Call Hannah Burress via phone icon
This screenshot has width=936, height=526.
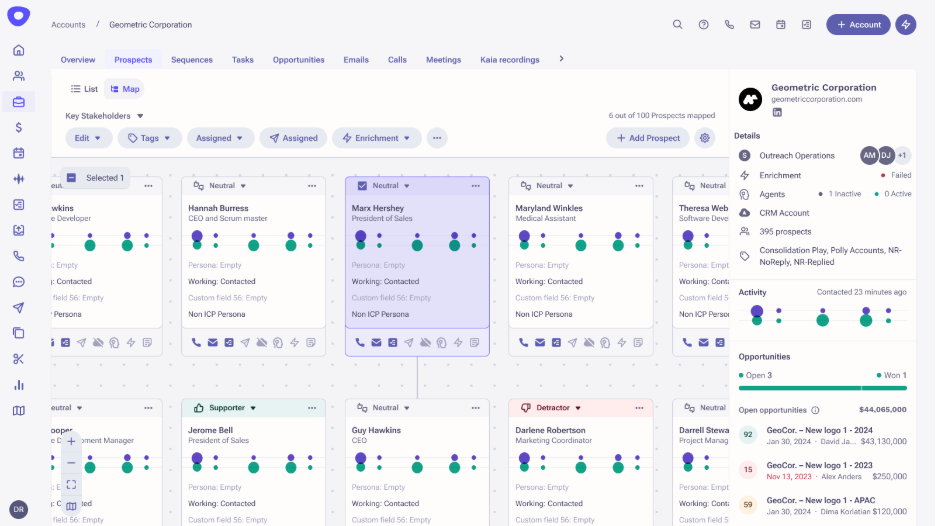(x=196, y=342)
